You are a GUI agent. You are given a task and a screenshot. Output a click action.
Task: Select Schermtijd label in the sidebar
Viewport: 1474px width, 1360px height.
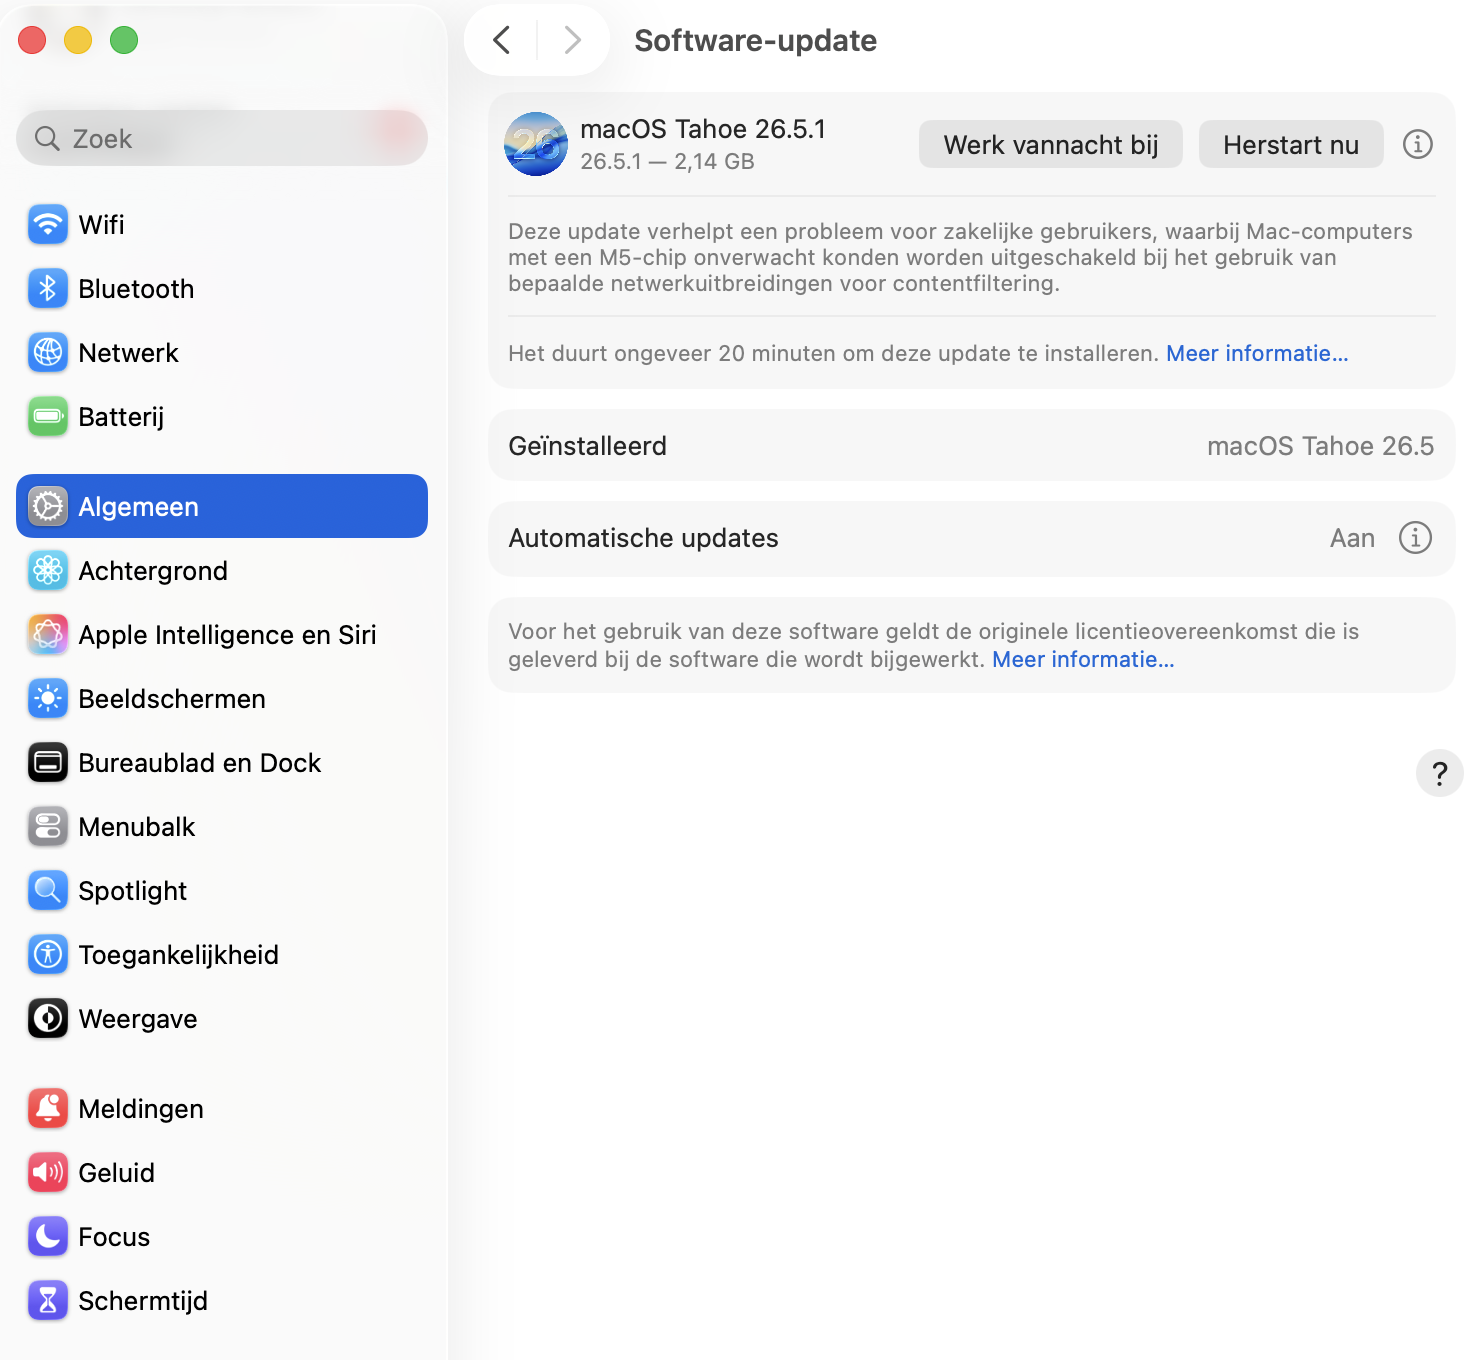click(143, 1300)
